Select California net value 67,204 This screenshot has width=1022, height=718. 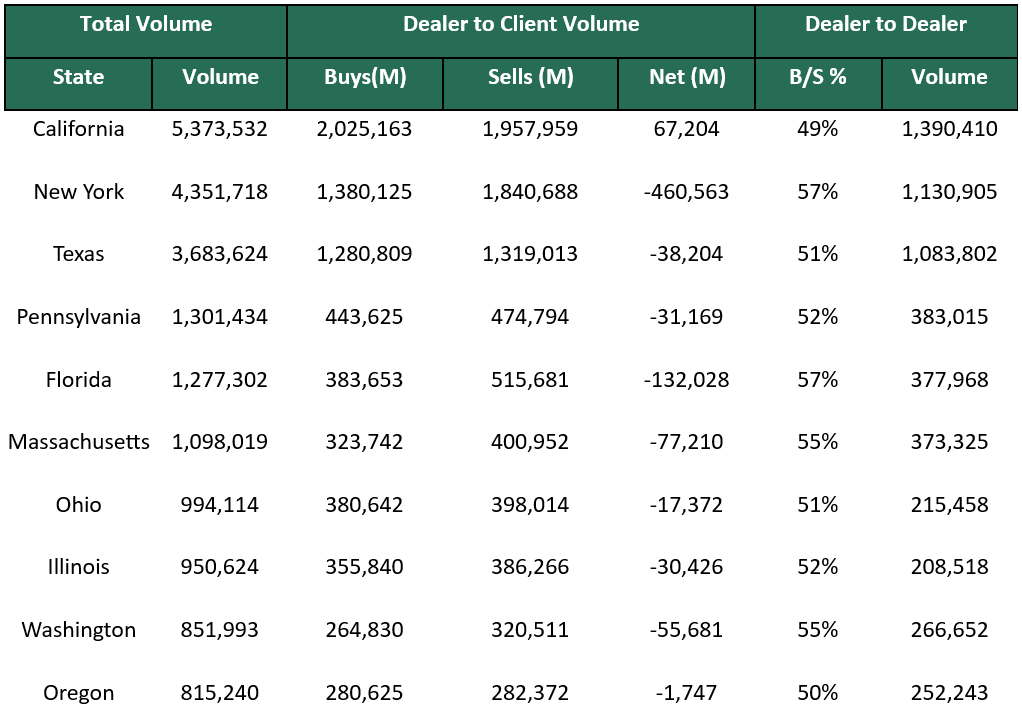686,128
